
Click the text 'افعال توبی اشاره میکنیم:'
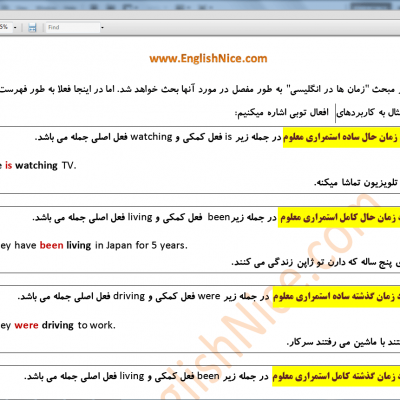point(282,113)
